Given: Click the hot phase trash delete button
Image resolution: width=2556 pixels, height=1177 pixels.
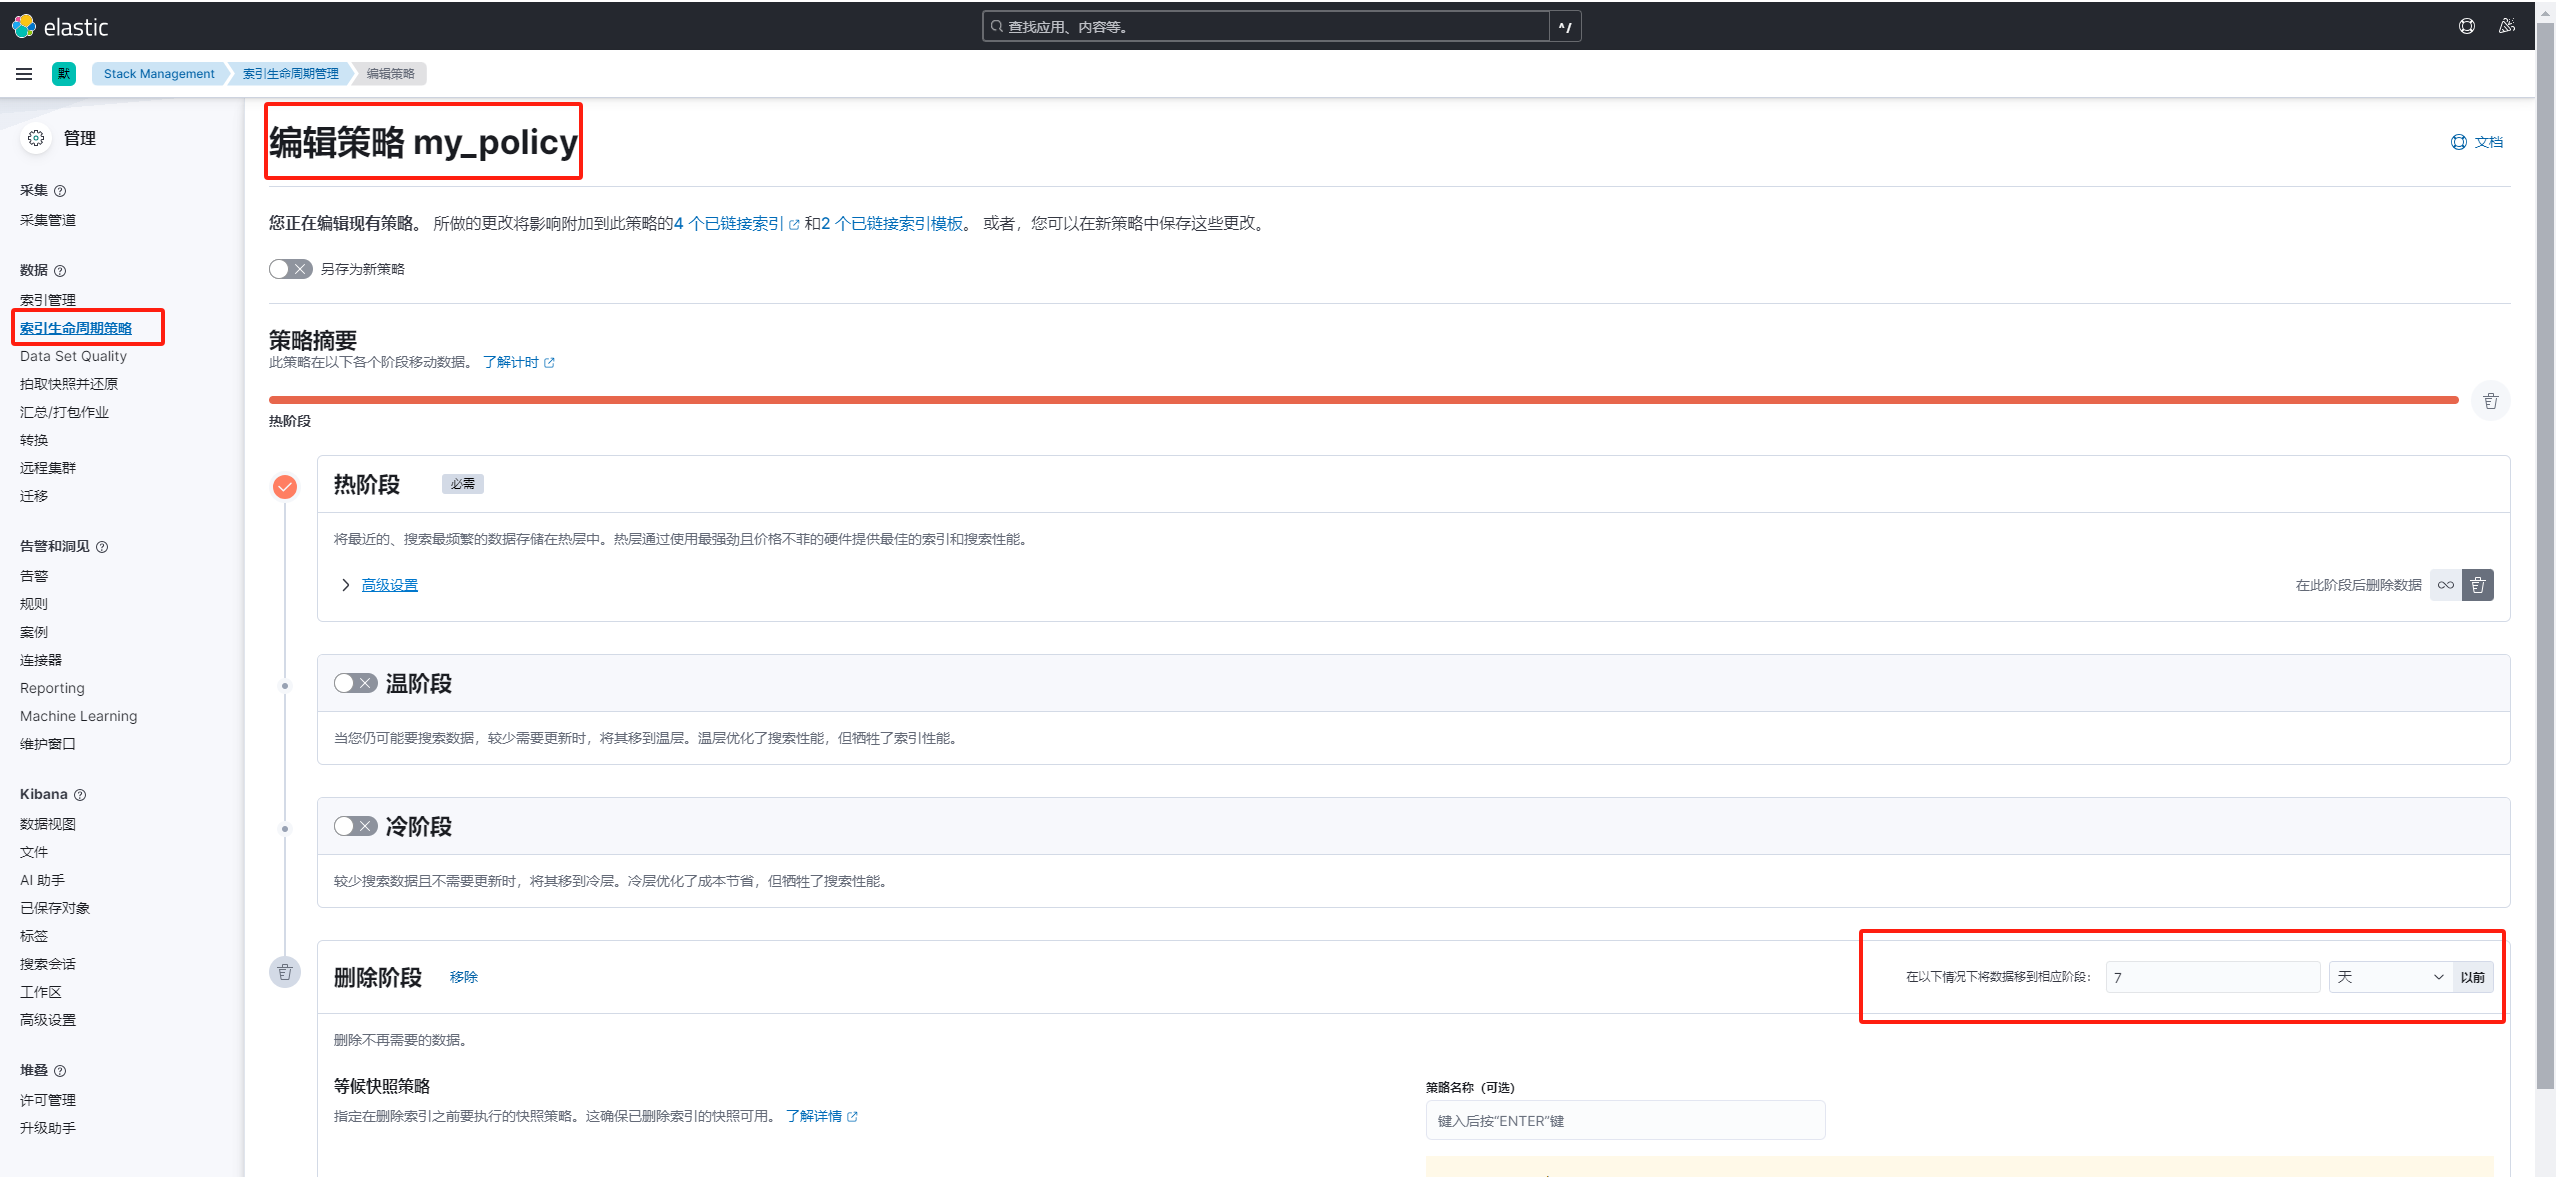Looking at the screenshot, I should 2478,585.
